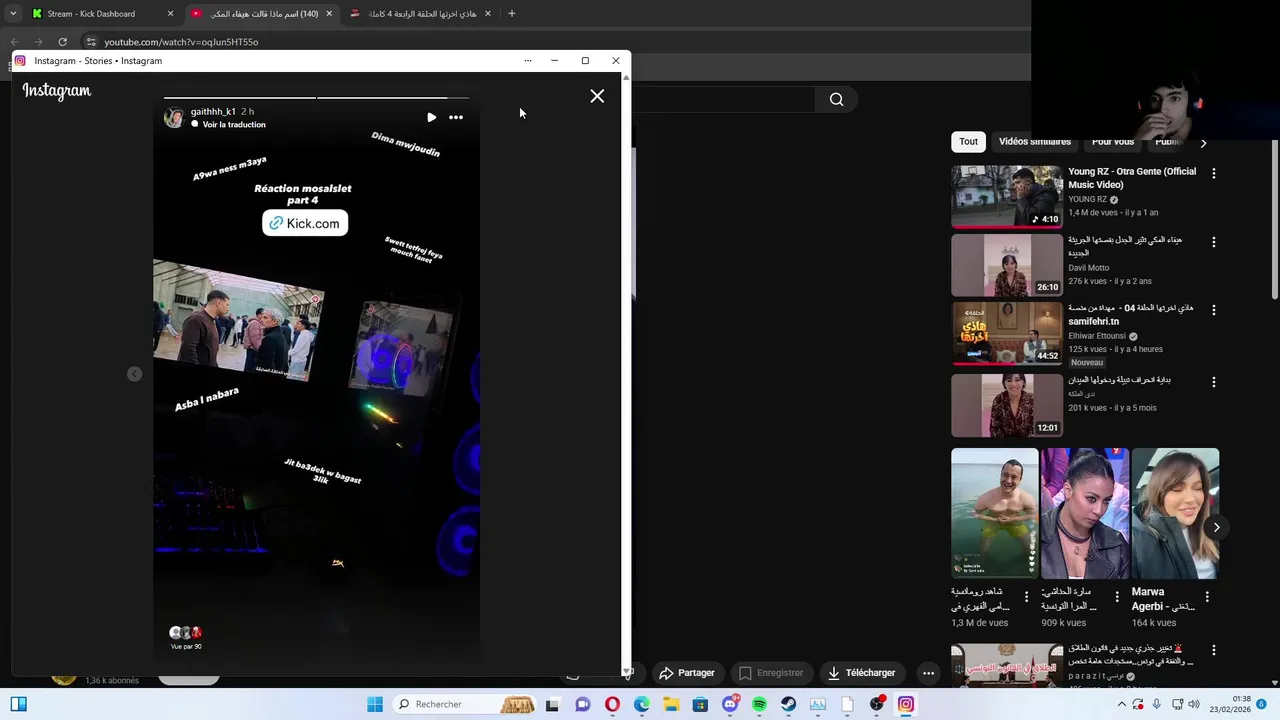Close the Kick Dashboard tab
This screenshot has width=1280, height=720.
(x=170, y=14)
